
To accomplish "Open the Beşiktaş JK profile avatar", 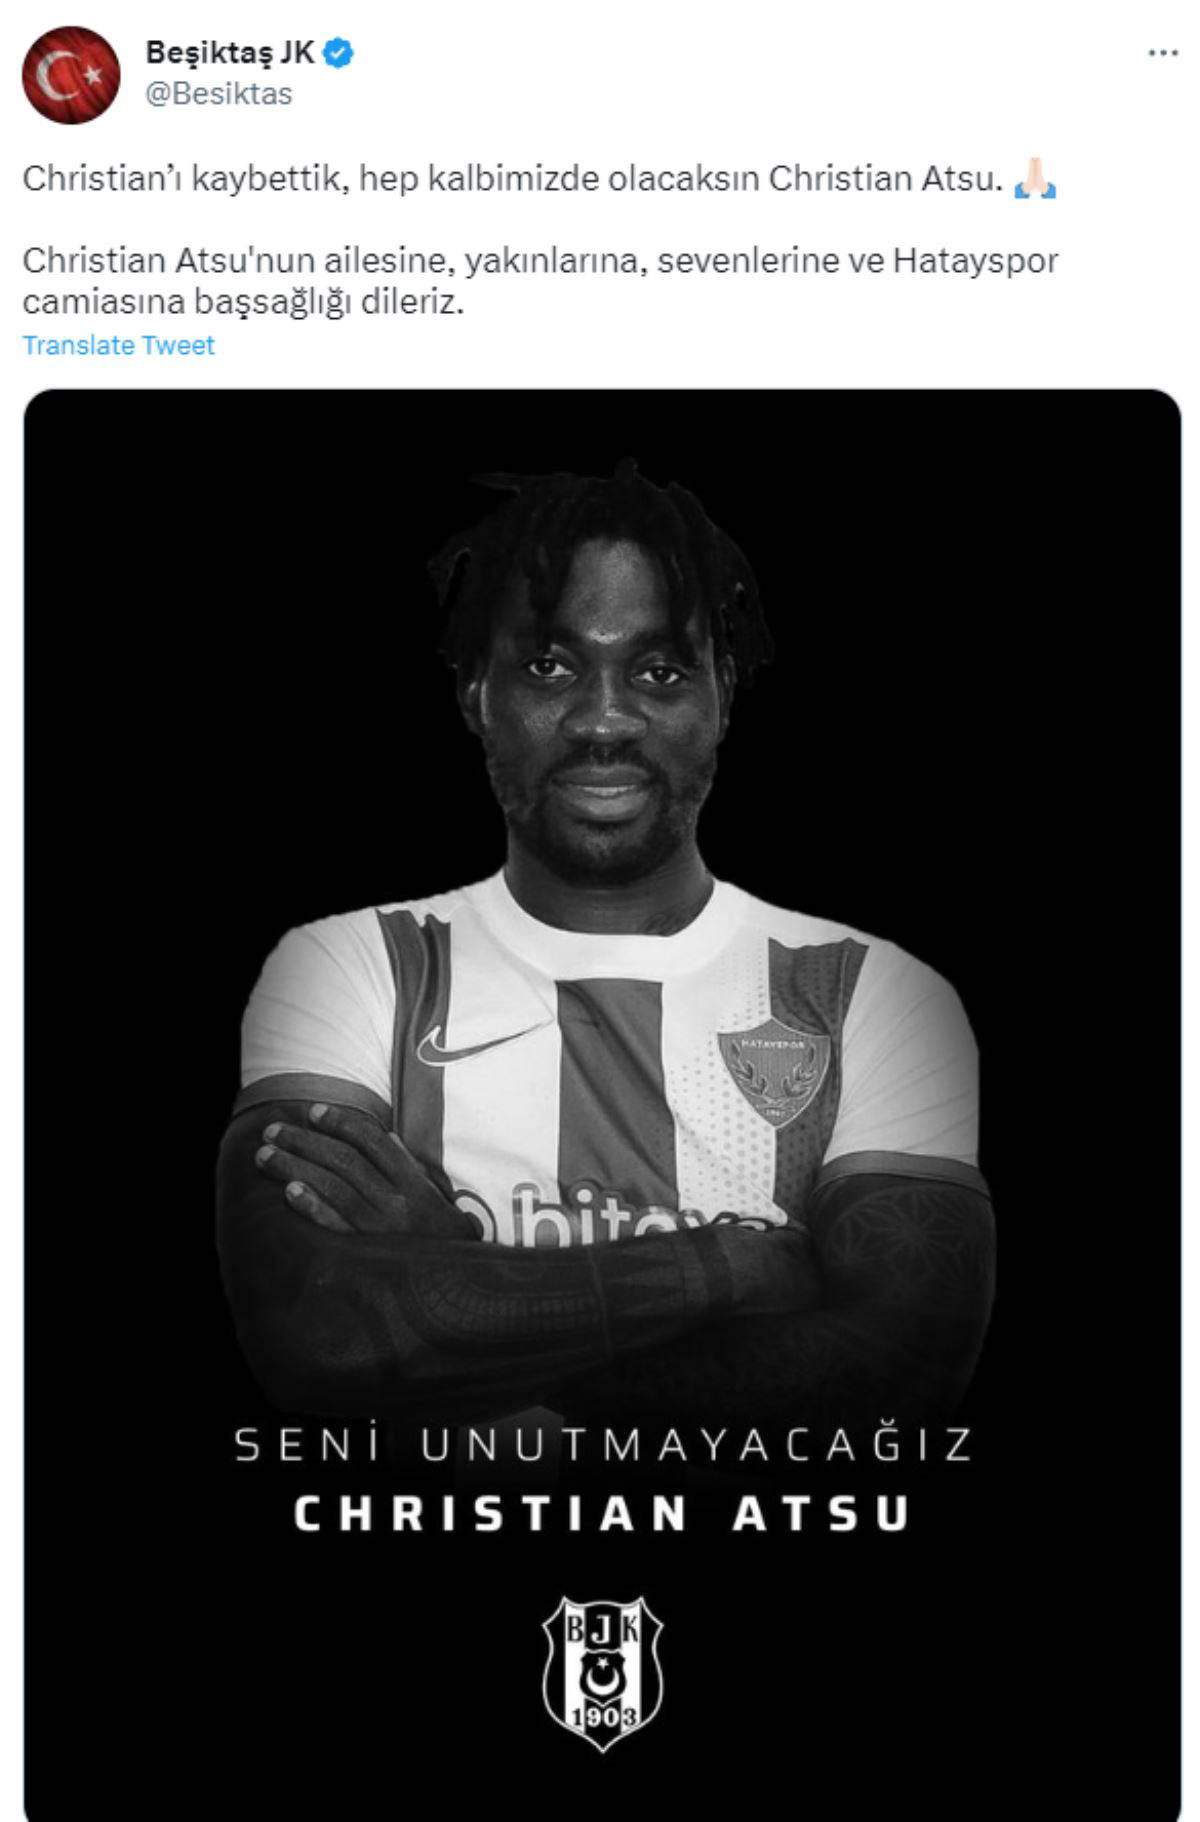I will pos(71,75).
